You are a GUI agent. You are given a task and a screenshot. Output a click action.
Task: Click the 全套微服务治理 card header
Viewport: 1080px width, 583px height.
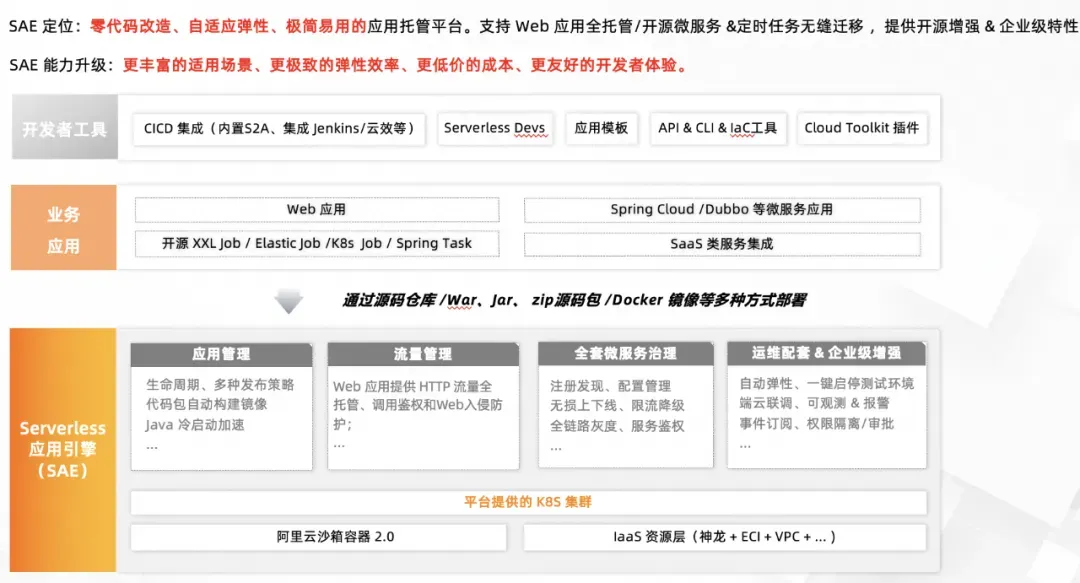625,354
